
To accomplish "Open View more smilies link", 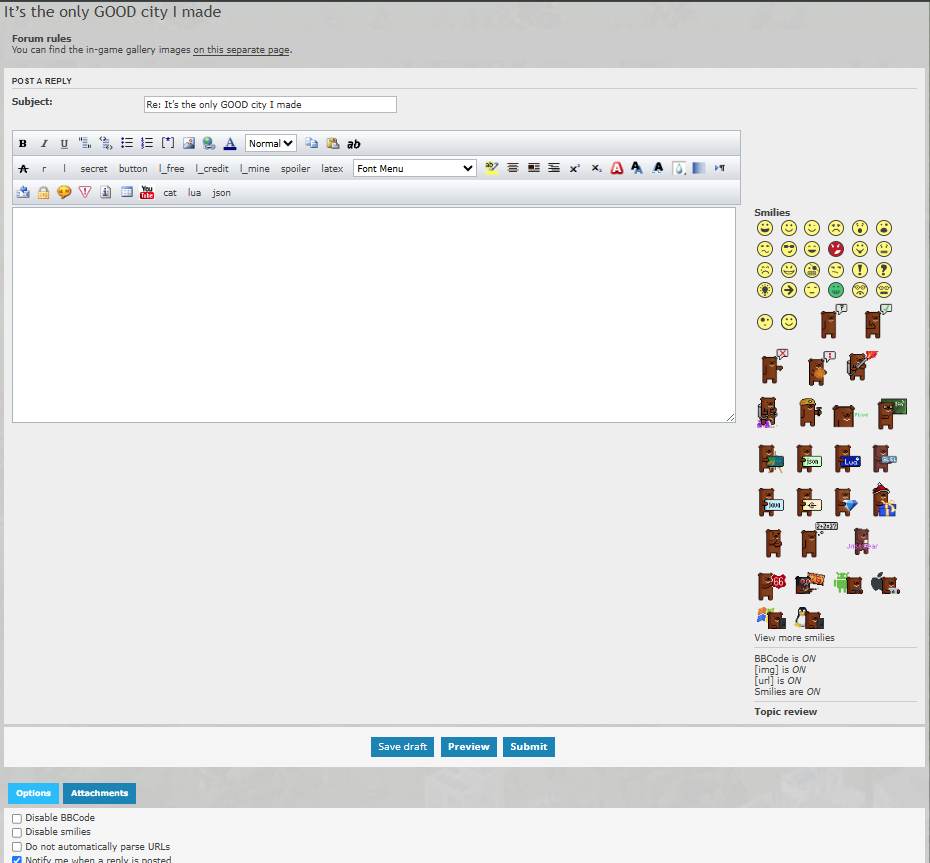I will point(794,638).
